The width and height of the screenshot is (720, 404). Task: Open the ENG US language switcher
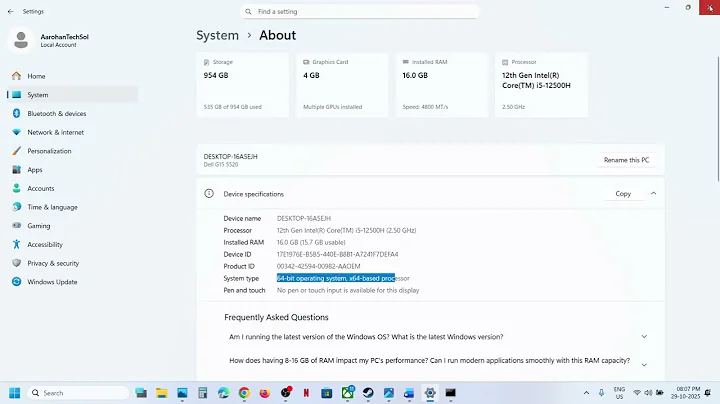[619, 393]
